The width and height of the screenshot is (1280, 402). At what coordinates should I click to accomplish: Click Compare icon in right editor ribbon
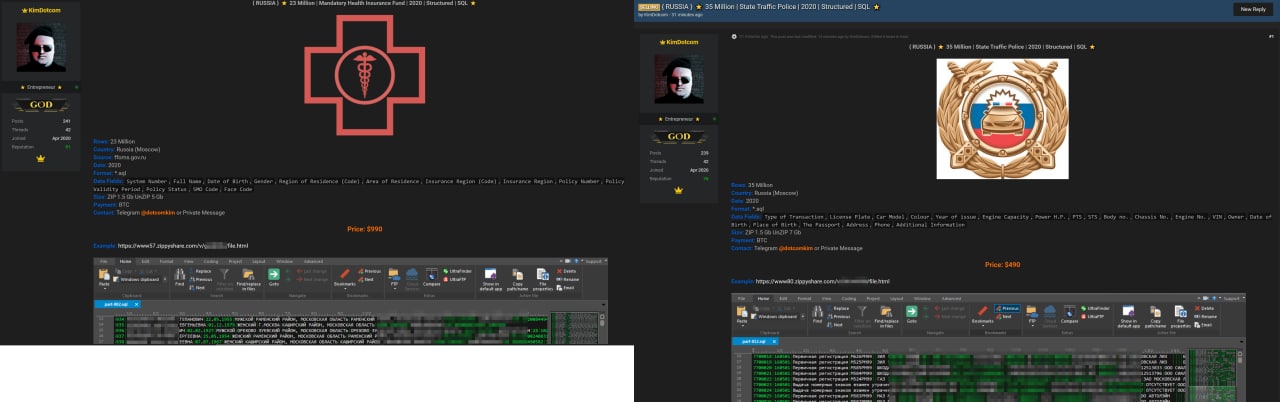pos(1069,313)
